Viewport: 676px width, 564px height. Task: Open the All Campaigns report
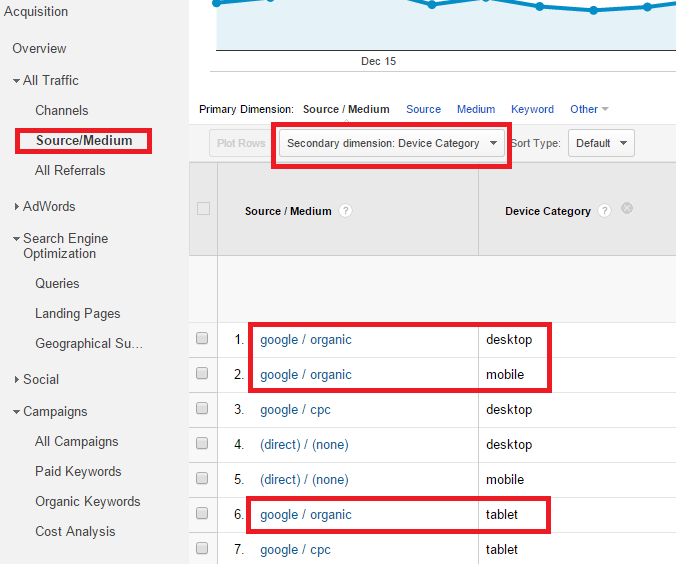tap(76, 442)
